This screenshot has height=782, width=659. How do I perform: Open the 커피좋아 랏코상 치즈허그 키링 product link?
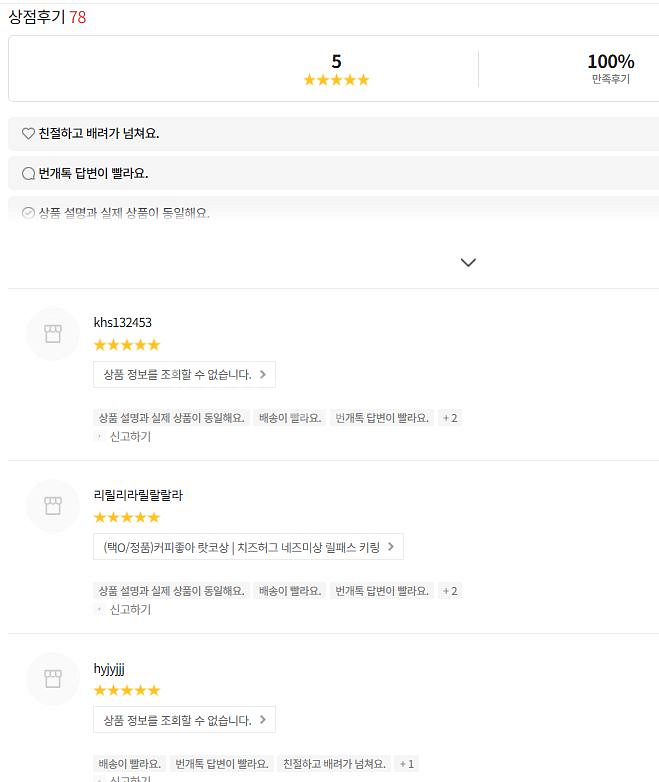pyautogui.click(x=248, y=547)
